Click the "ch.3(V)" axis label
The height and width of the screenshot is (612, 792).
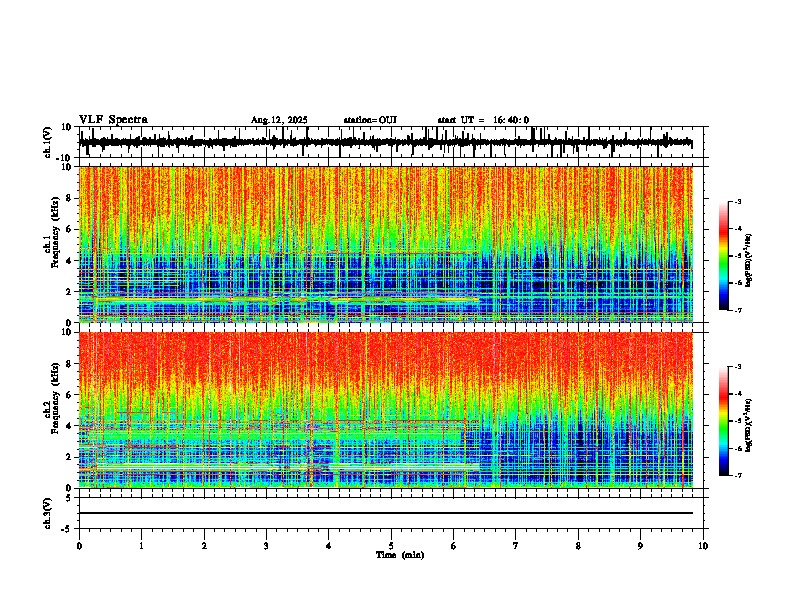point(48,513)
